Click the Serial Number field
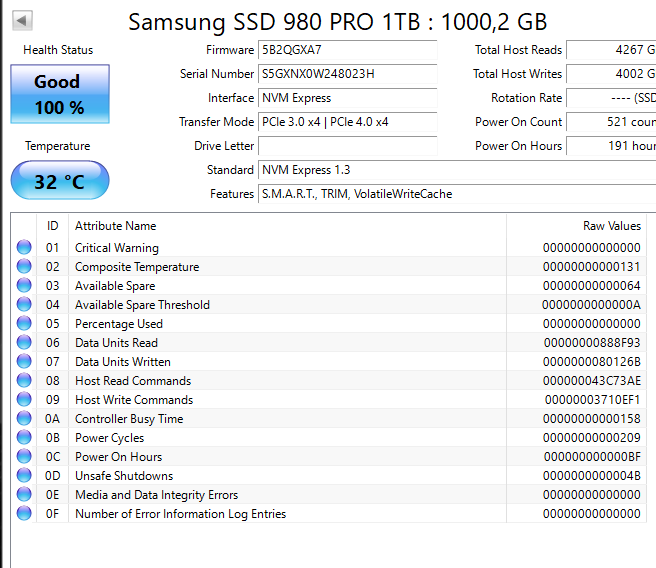Image resolution: width=656 pixels, height=568 pixels. click(x=347, y=74)
